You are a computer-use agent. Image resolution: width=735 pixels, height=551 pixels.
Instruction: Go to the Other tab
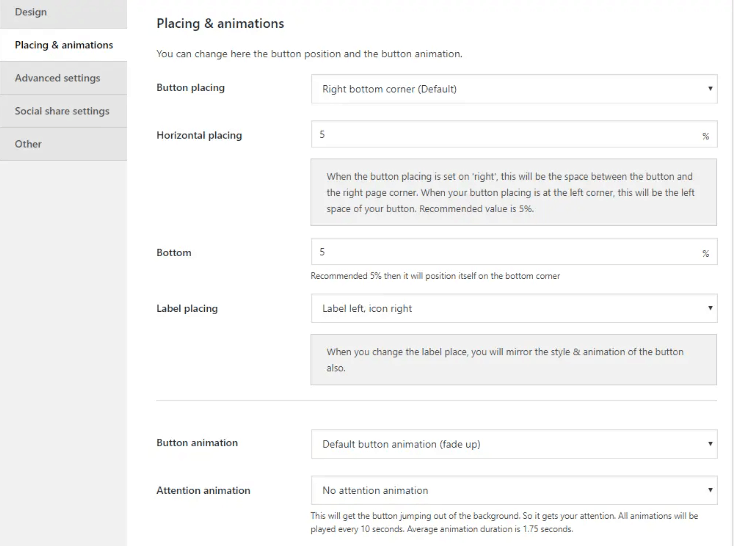point(63,144)
